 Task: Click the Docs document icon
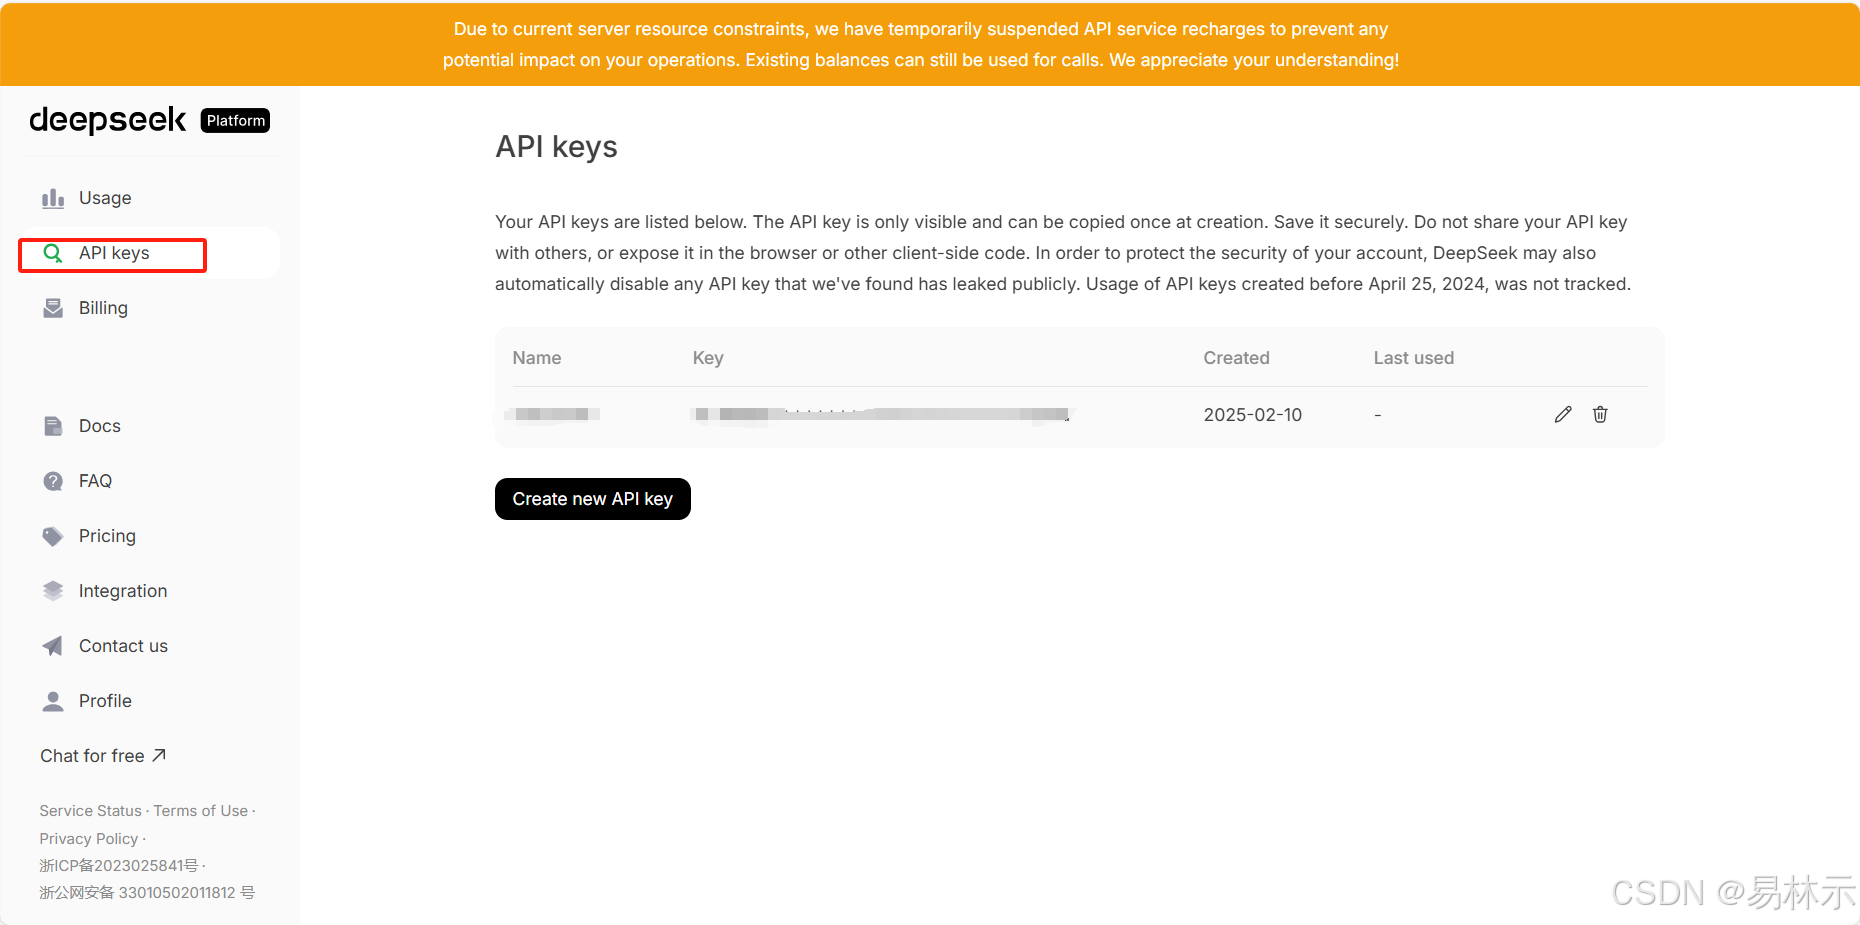tap(53, 426)
